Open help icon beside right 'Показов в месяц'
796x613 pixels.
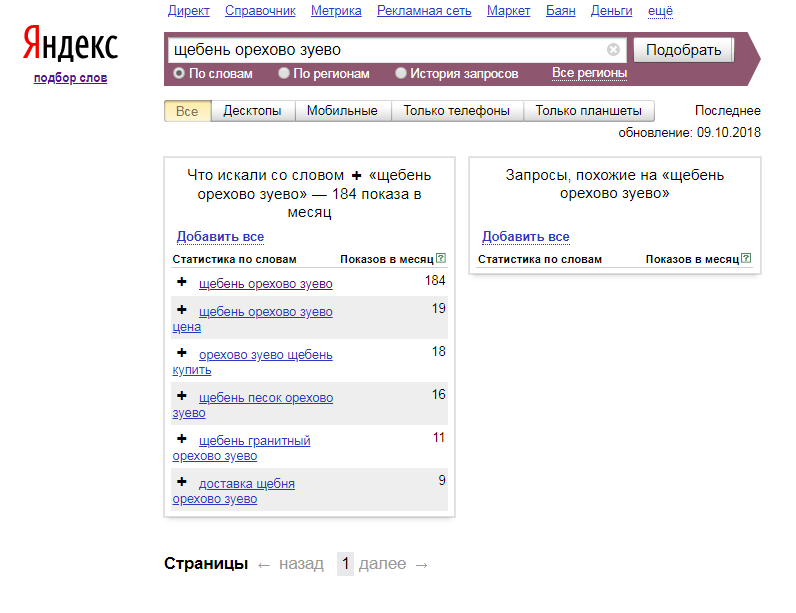click(746, 258)
